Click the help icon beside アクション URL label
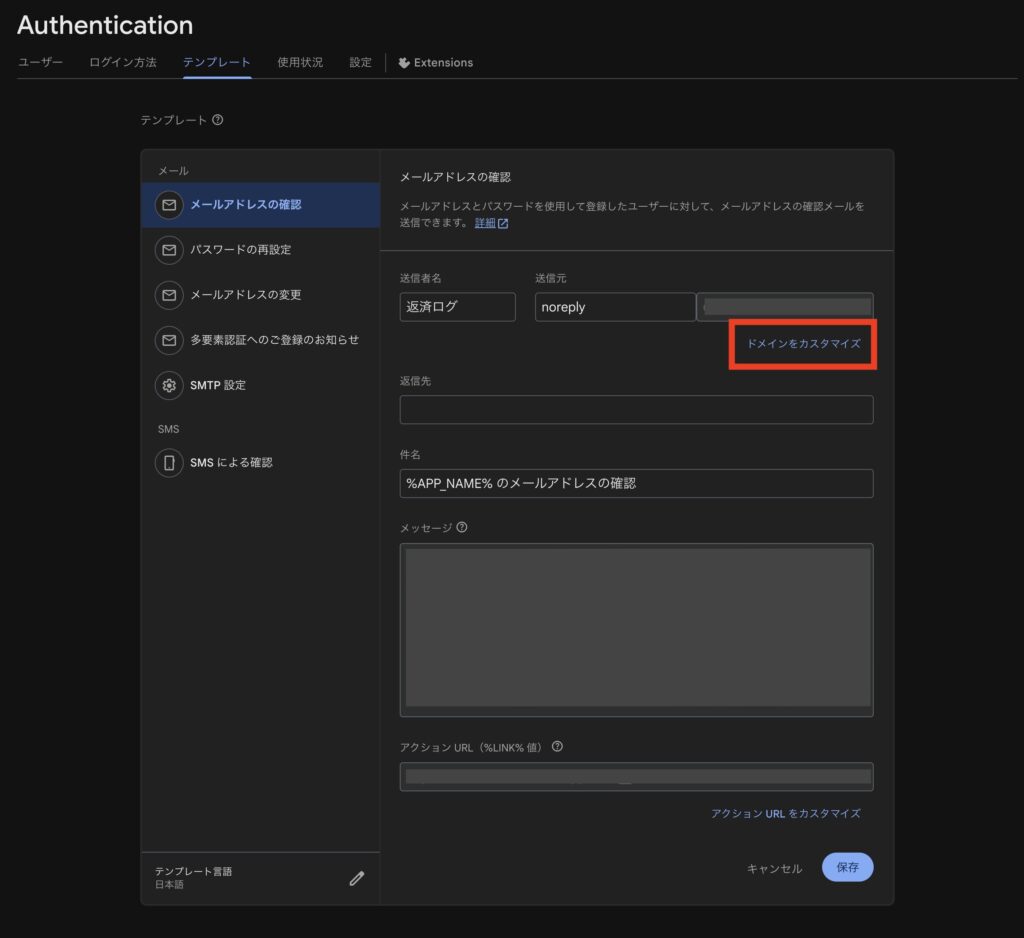Screen dimensions: 1024x938 pyautogui.click(x=557, y=746)
